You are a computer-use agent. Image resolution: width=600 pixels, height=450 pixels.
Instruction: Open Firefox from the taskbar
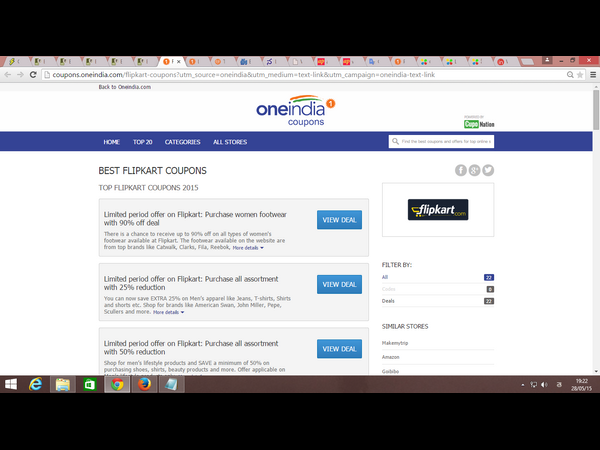[x=144, y=384]
